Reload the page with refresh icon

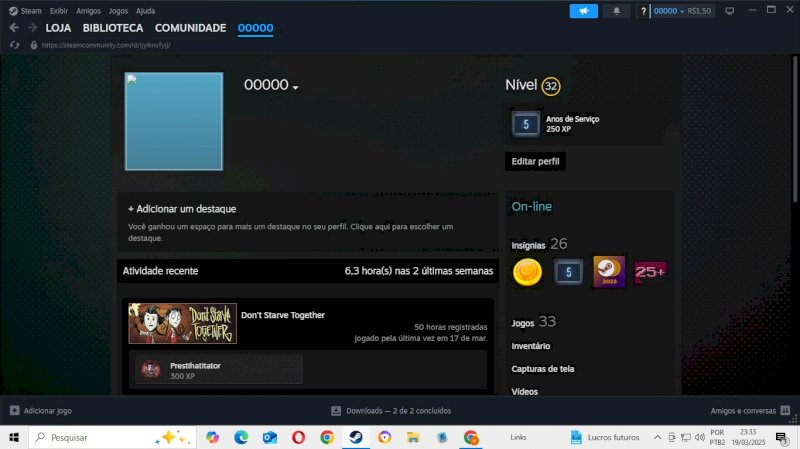[x=14, y=45]
